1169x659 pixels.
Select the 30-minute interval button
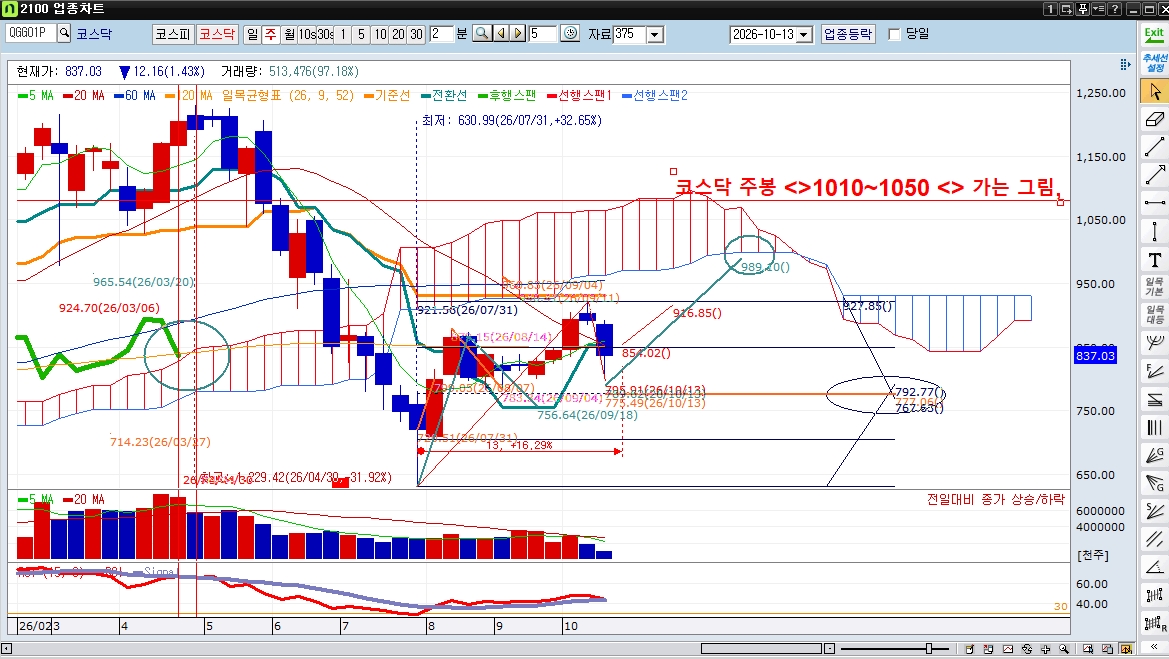pos(416,34)
